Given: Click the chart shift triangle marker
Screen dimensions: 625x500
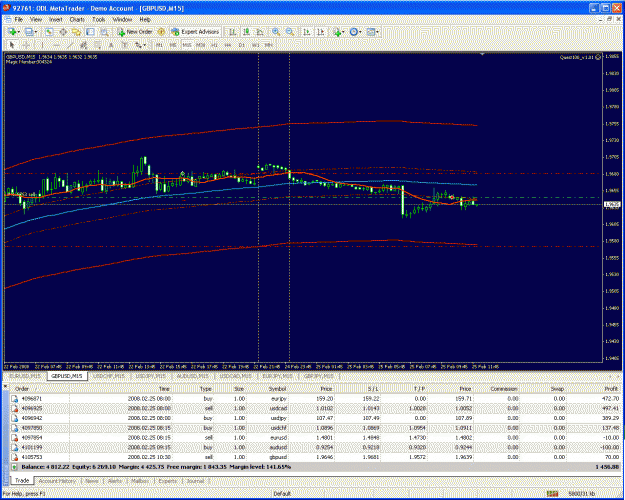Looking at the screenshot, I should [x=482, y=54].
